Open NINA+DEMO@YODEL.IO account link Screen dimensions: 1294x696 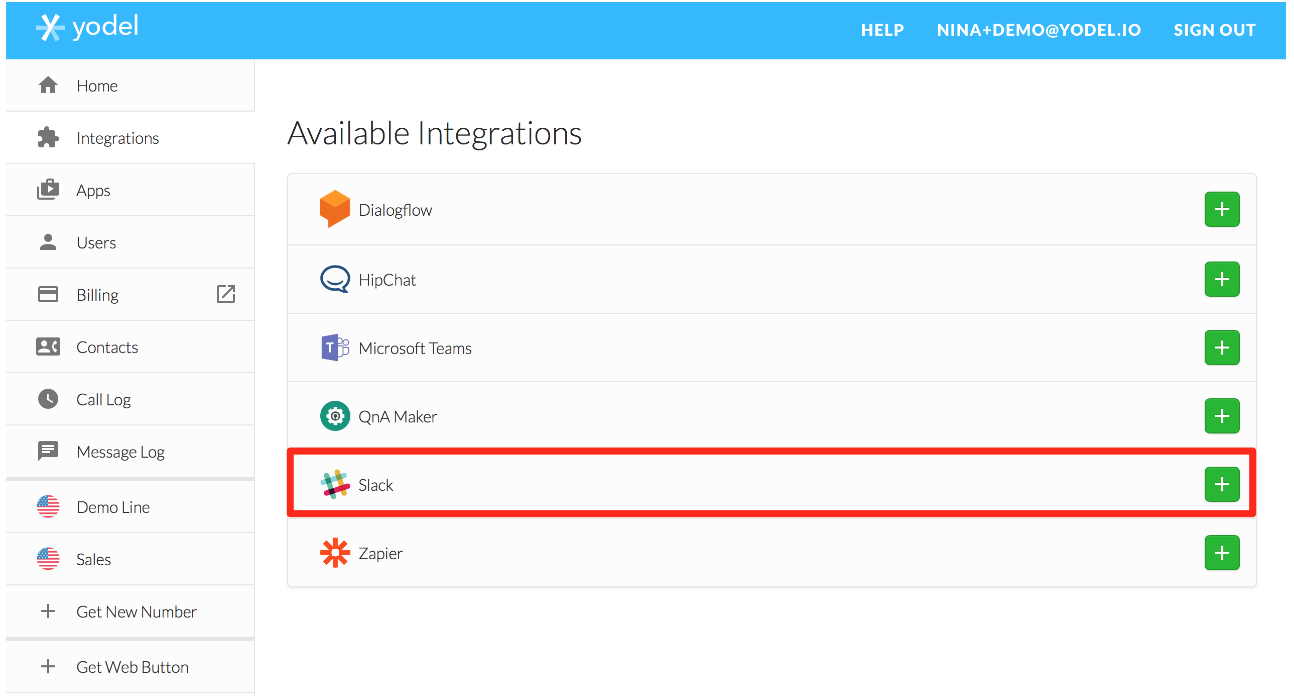tap(1039, 30)
